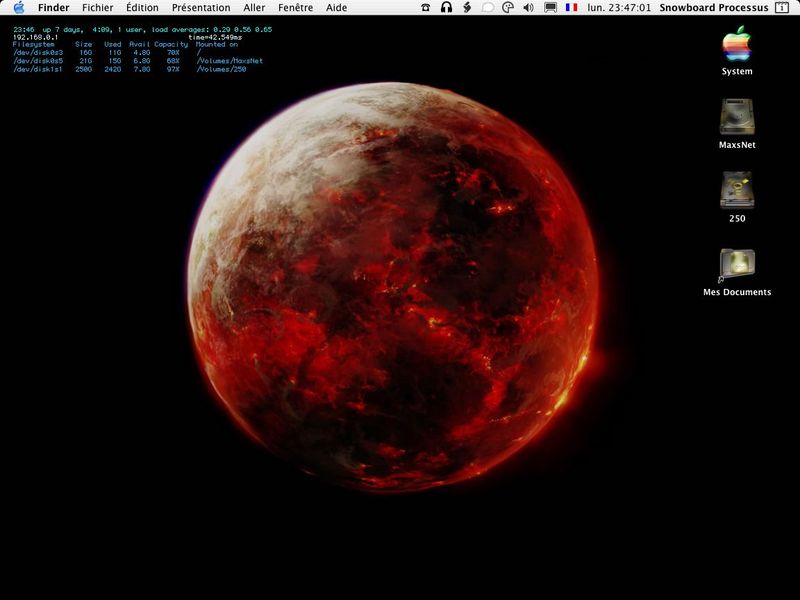Open the Displays menu bar icon

pyautogui.click(x=550, y=8)
